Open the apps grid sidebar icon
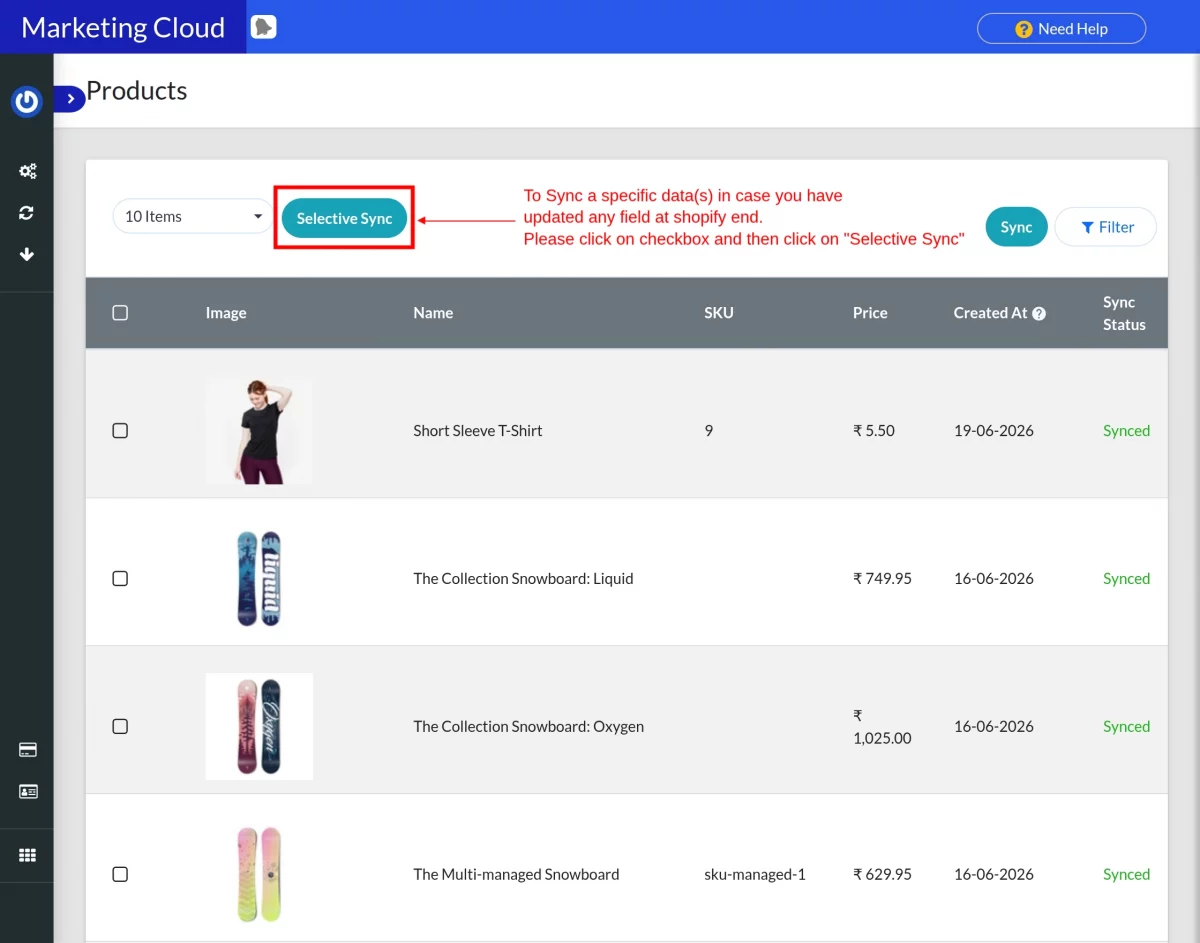The height and width of the screenshot is (943, 1200). (x=28, y=856)
